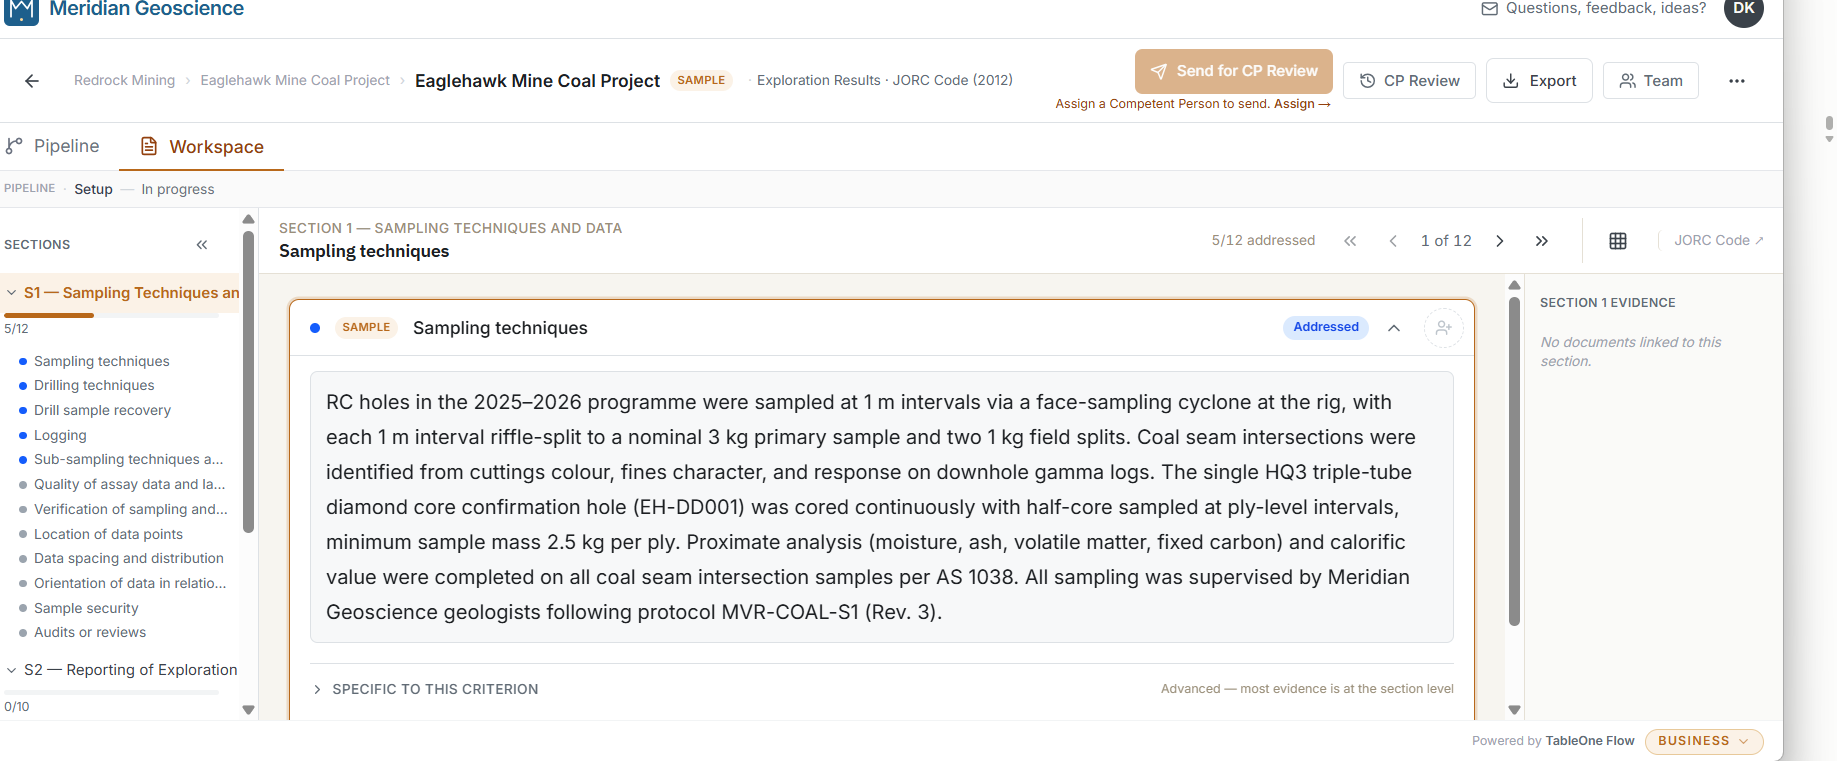Jump to last criterion double-chevron
The image size is (1837, 761).
coord(1542,241)
